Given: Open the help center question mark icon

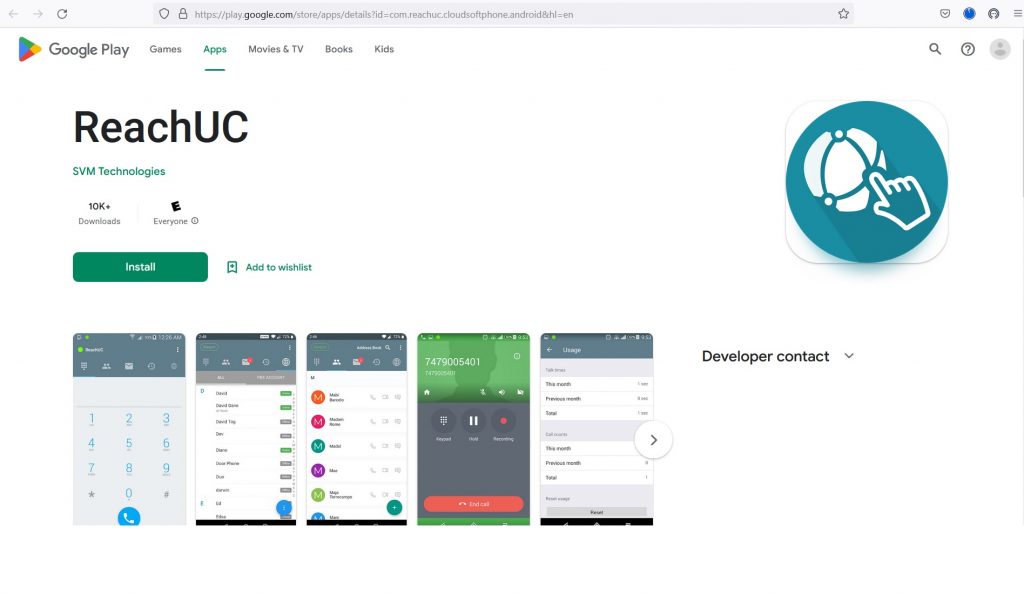Looking at the screenshot, I should tap(968, 49).
